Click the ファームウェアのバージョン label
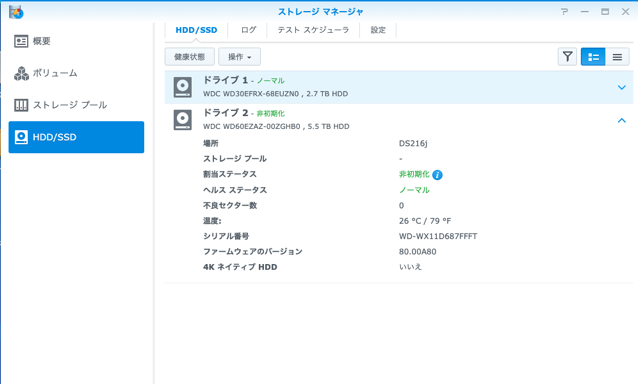Viewport: 638px width, 384px height. pyautogui.click(x=253, y=252)
